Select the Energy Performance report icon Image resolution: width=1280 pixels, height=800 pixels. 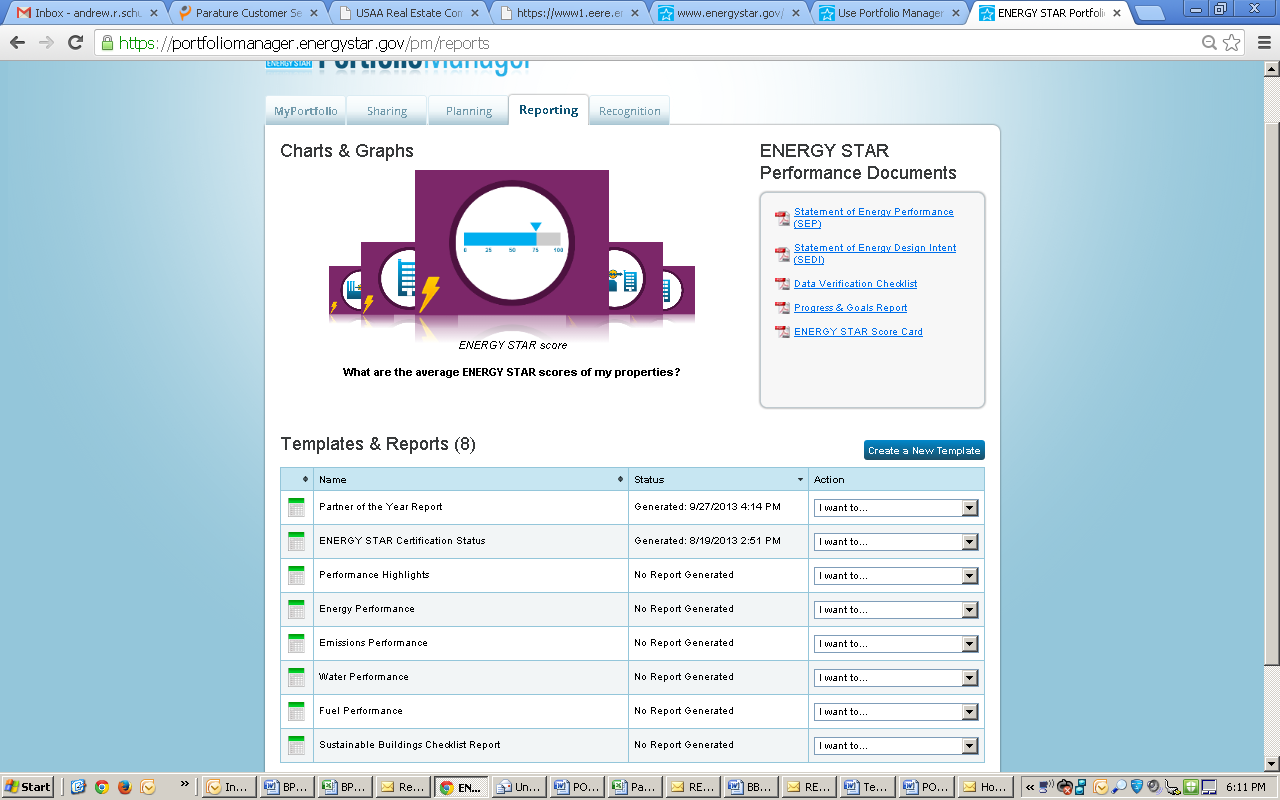click(x=296, y=609)
